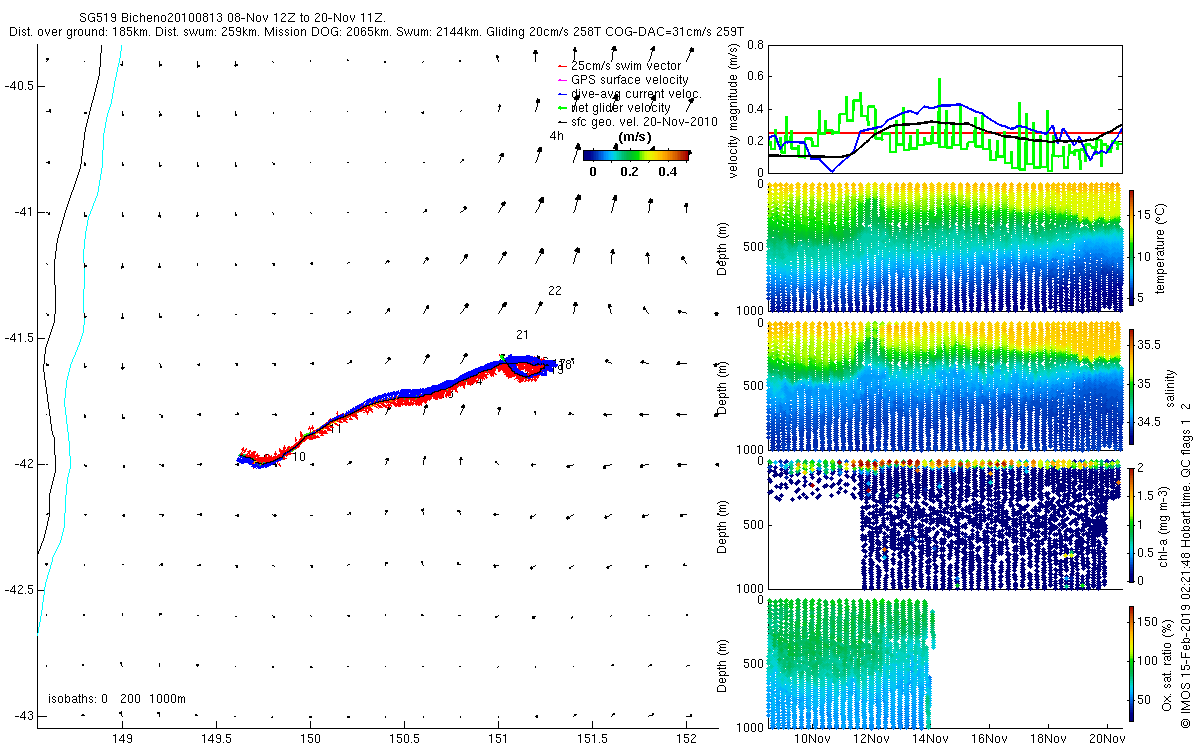Click the Ox. sat. ratio colorbar
1200x750 pixels.
click(x=1131, y=663)
